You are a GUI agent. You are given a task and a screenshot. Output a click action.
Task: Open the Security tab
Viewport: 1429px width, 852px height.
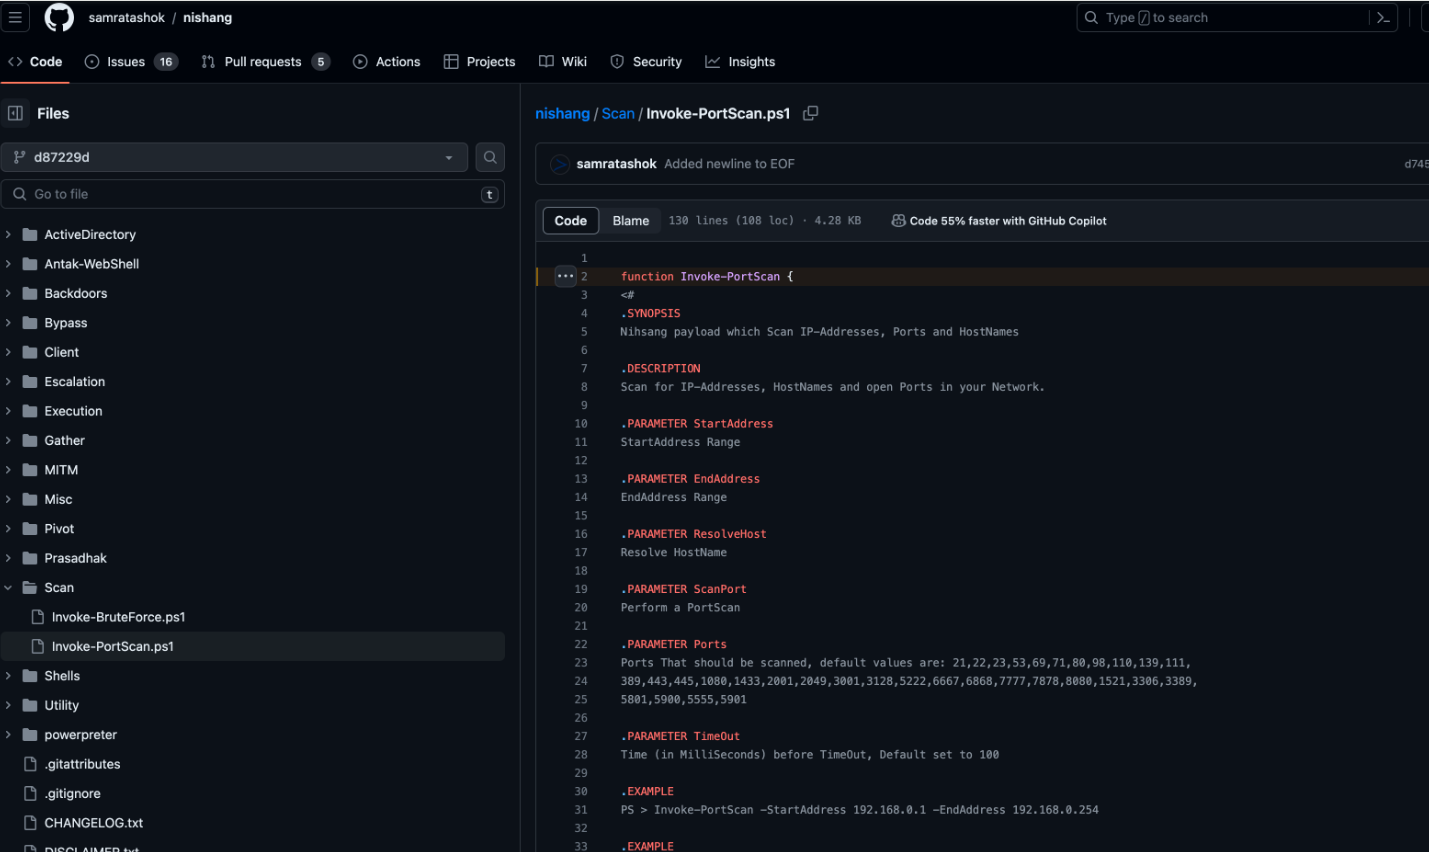(646, 62)
